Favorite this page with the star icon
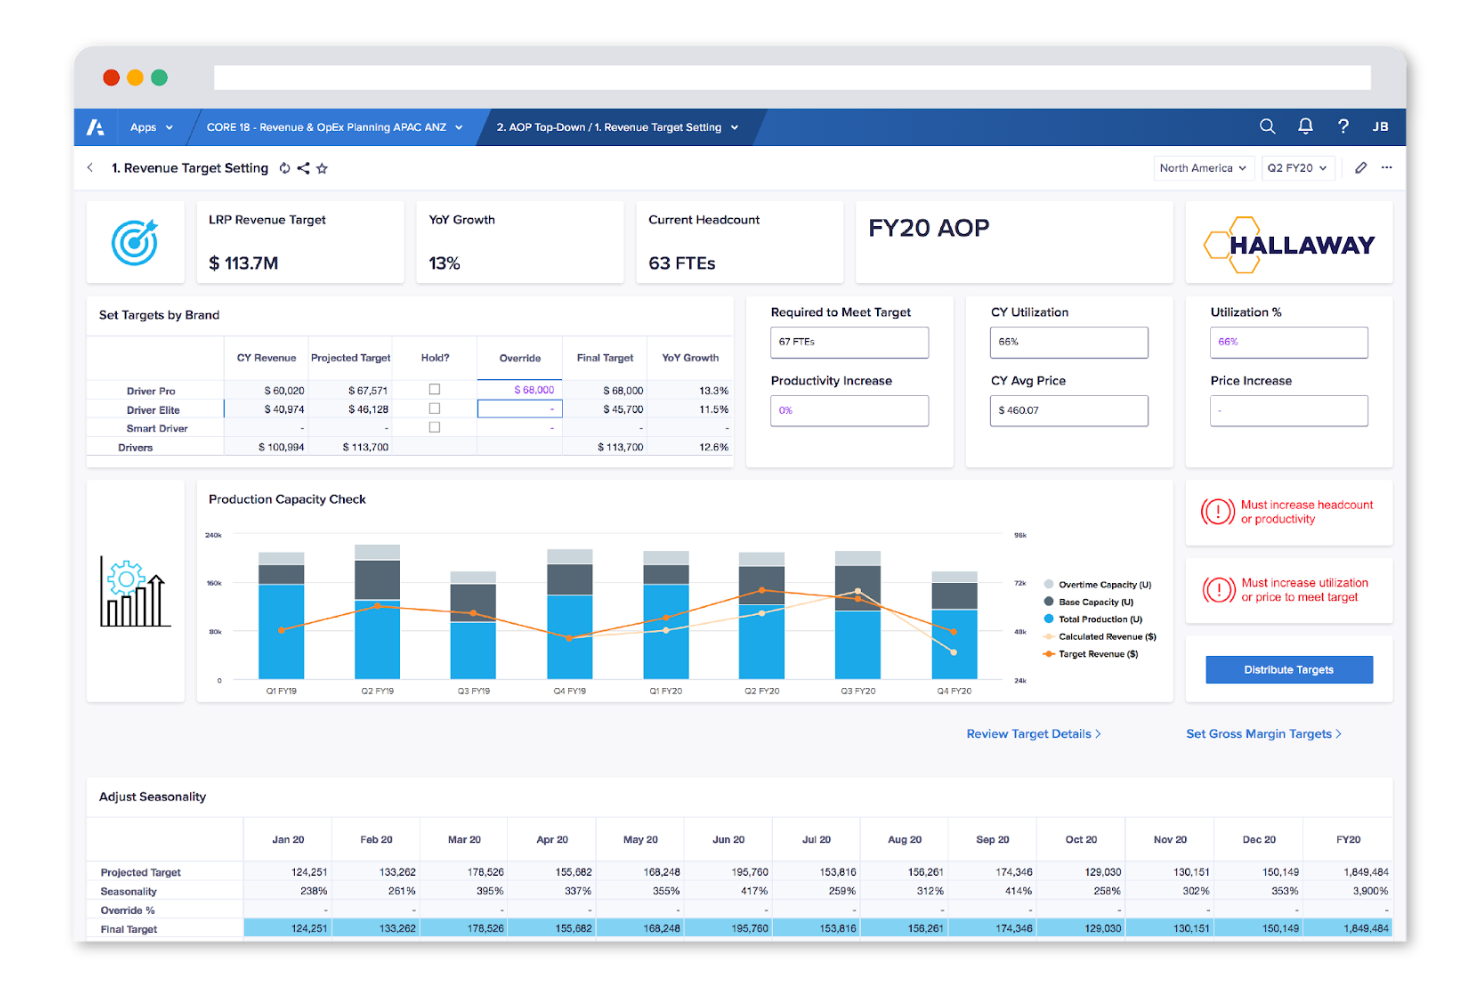The width and height of the screenshot is (1480, 987). pos(322,168)
